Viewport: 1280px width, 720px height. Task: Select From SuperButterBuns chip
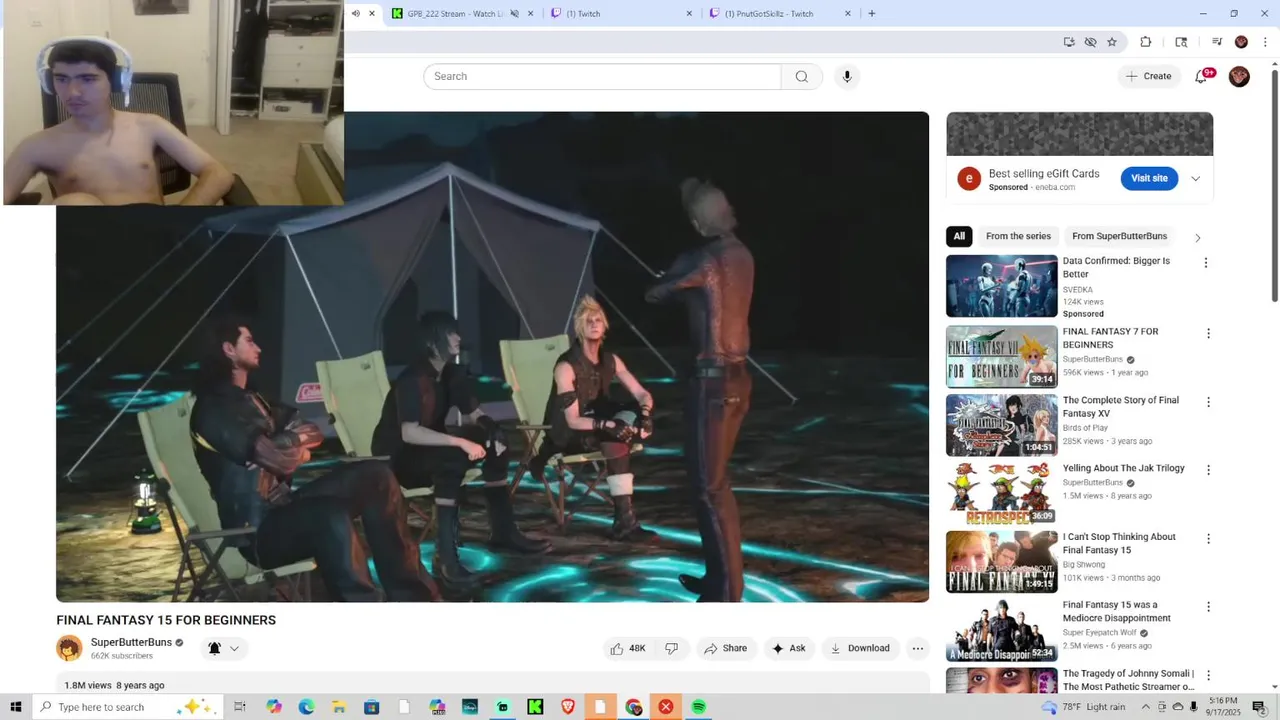(x=1119, y=236)
